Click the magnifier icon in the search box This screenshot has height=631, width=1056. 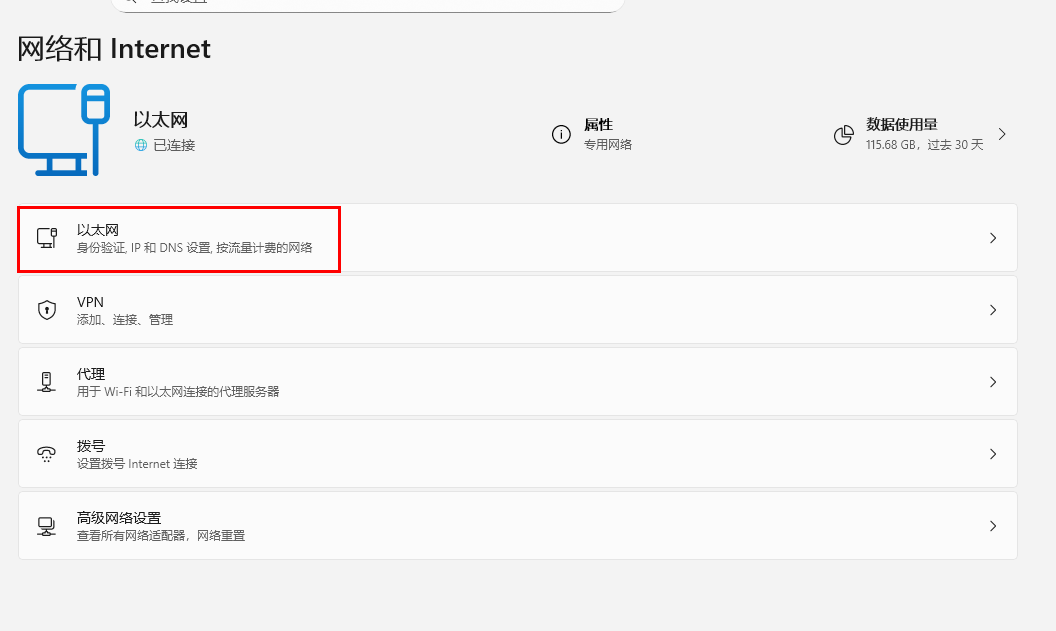click(130, 2)
